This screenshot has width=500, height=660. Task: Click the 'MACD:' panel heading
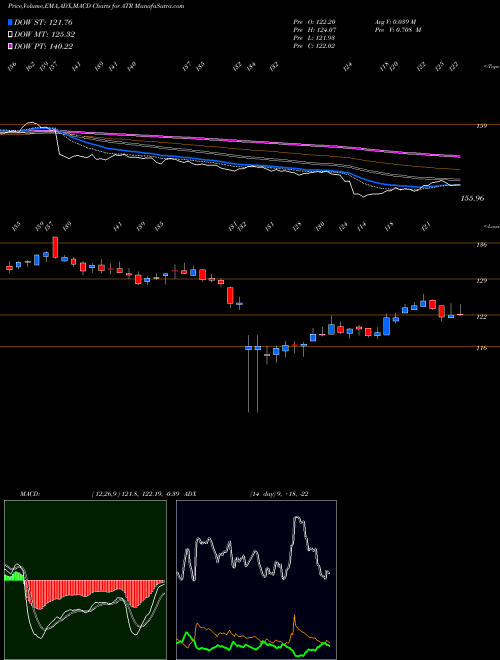point(29,494)
